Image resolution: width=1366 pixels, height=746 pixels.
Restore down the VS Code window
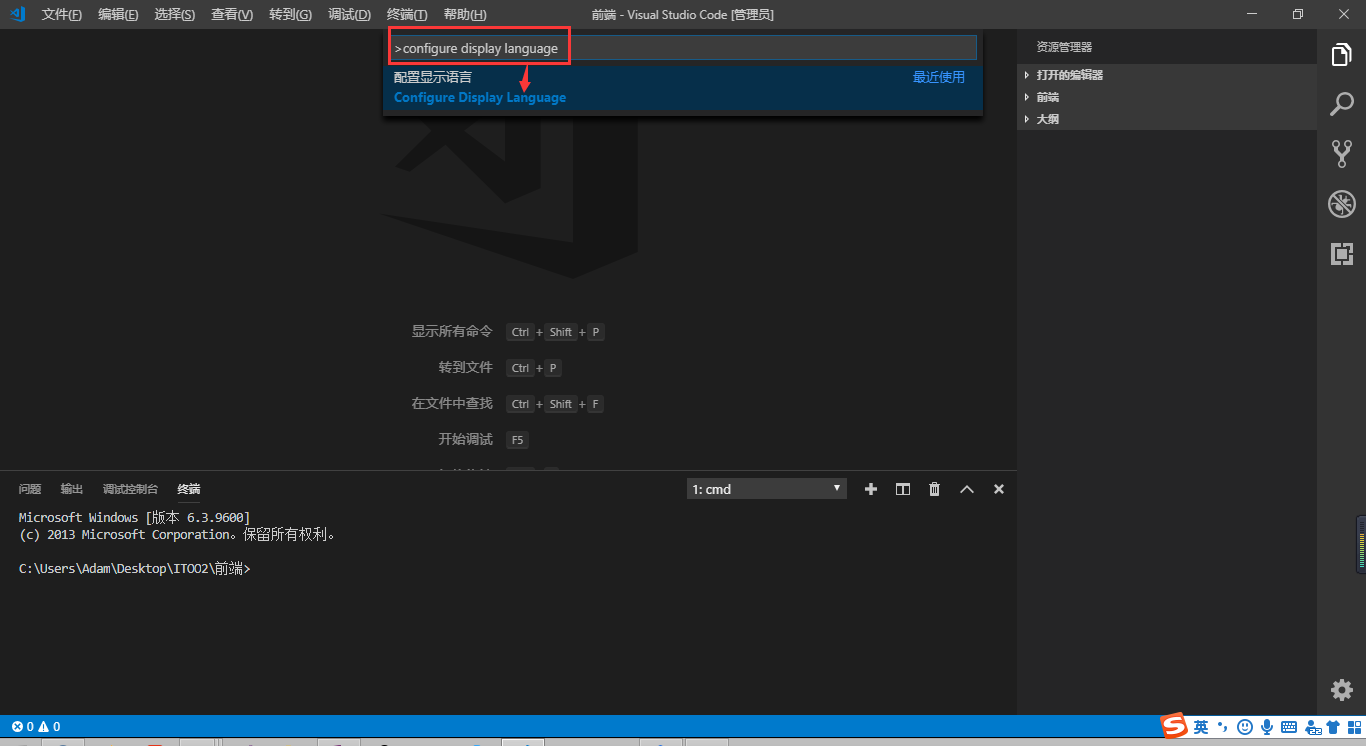1297,14
